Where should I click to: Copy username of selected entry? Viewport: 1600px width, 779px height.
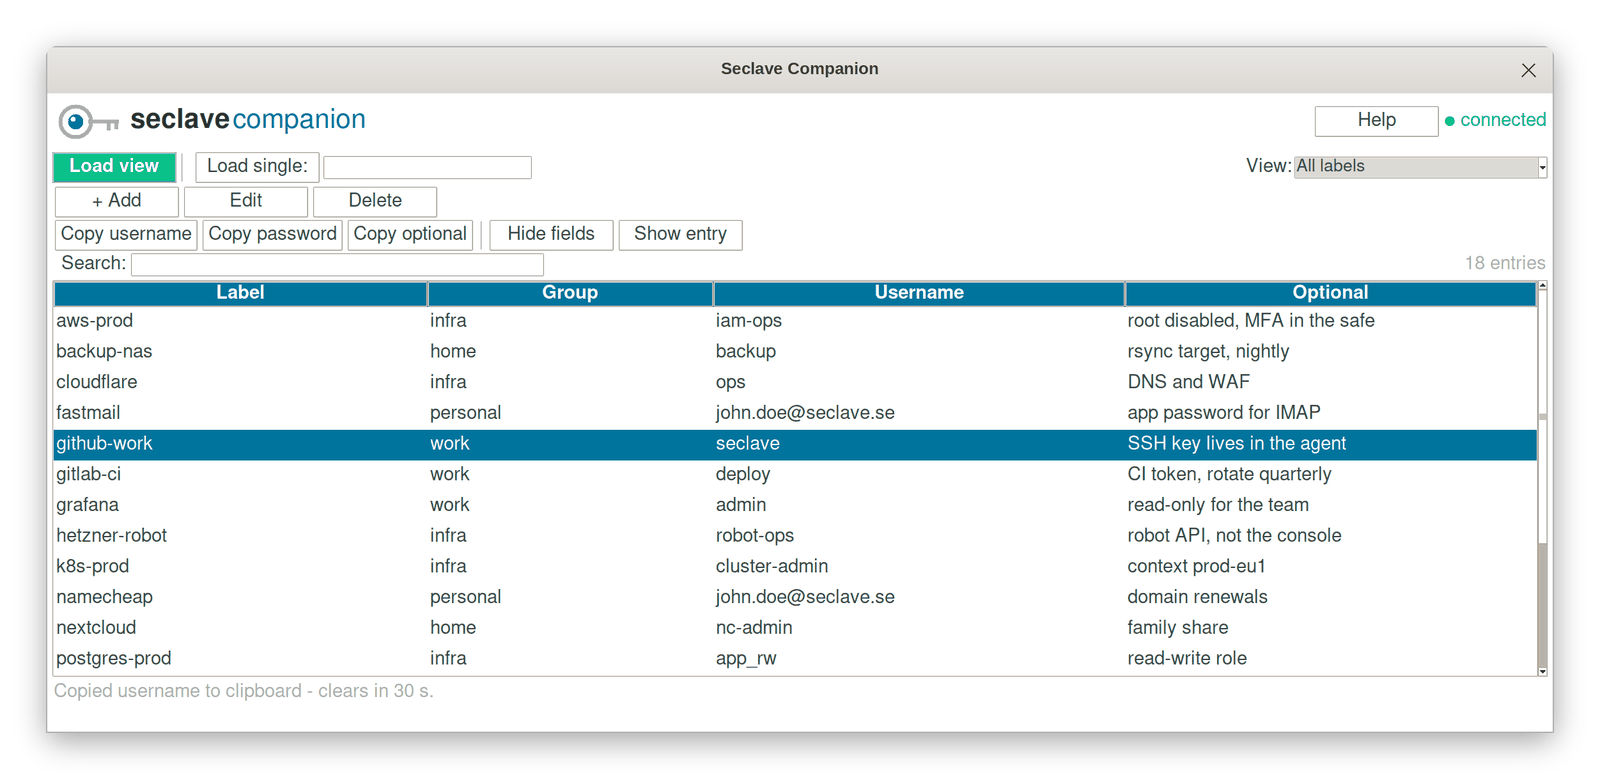pos(126,234)
